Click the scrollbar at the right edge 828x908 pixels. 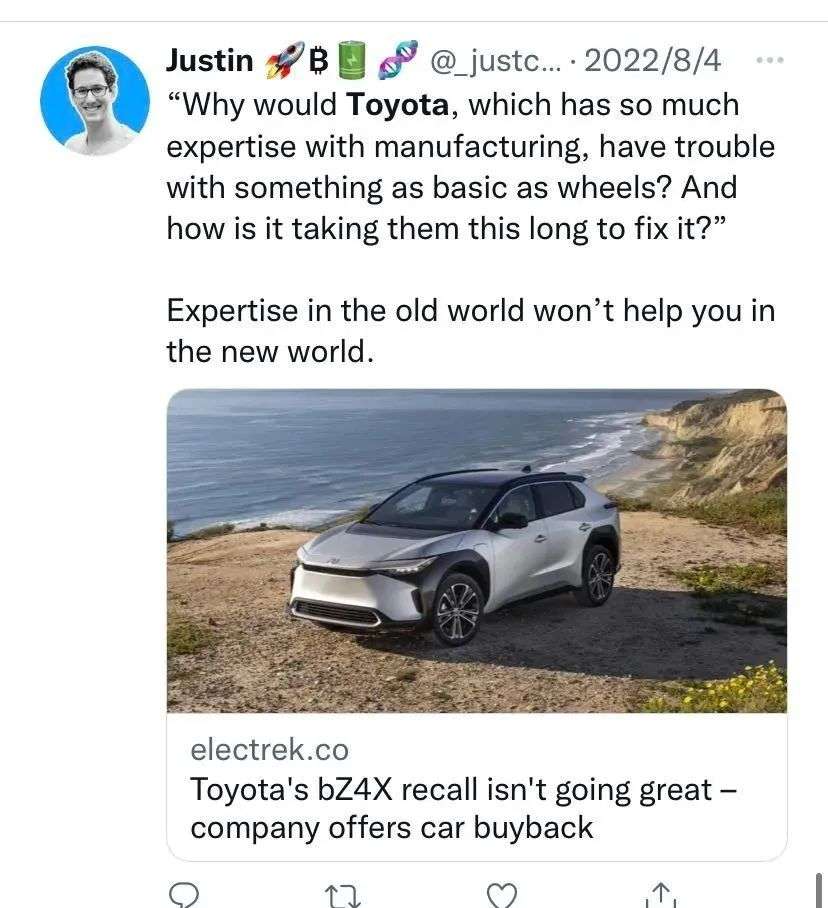pyautogui.click(x=819, y=889)
